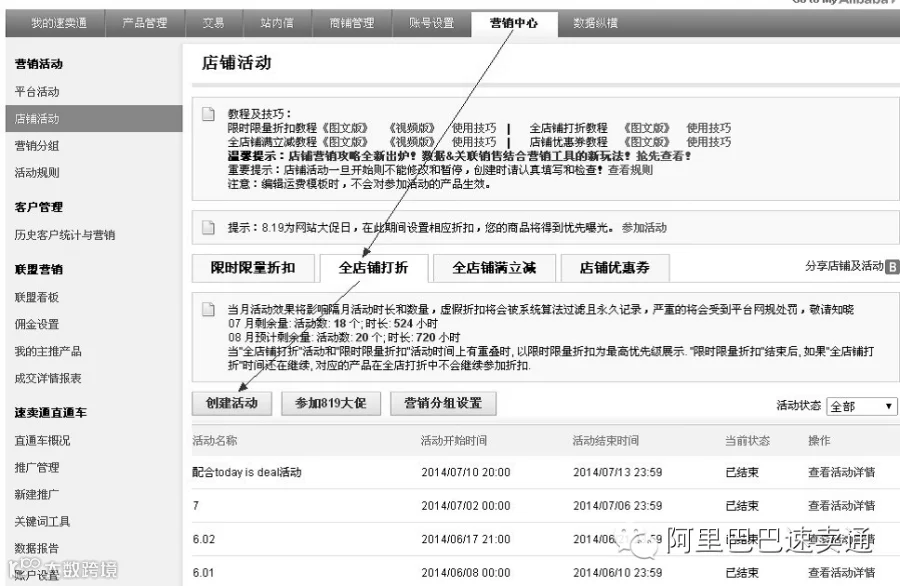
Task: Select 平台活动 in the left sidebar
Action: [x=37, y=91]
